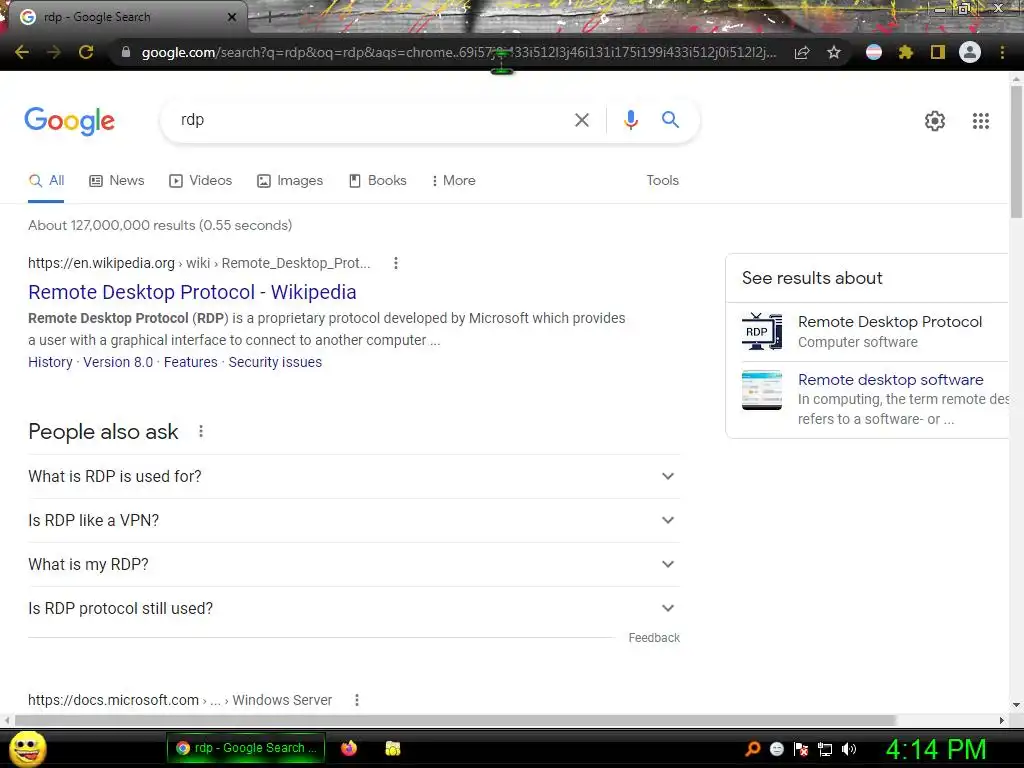Image resolution: width=1024 pixels, height=768 pixels.
Task: Open Google apps grid
Action: point(981,121)
